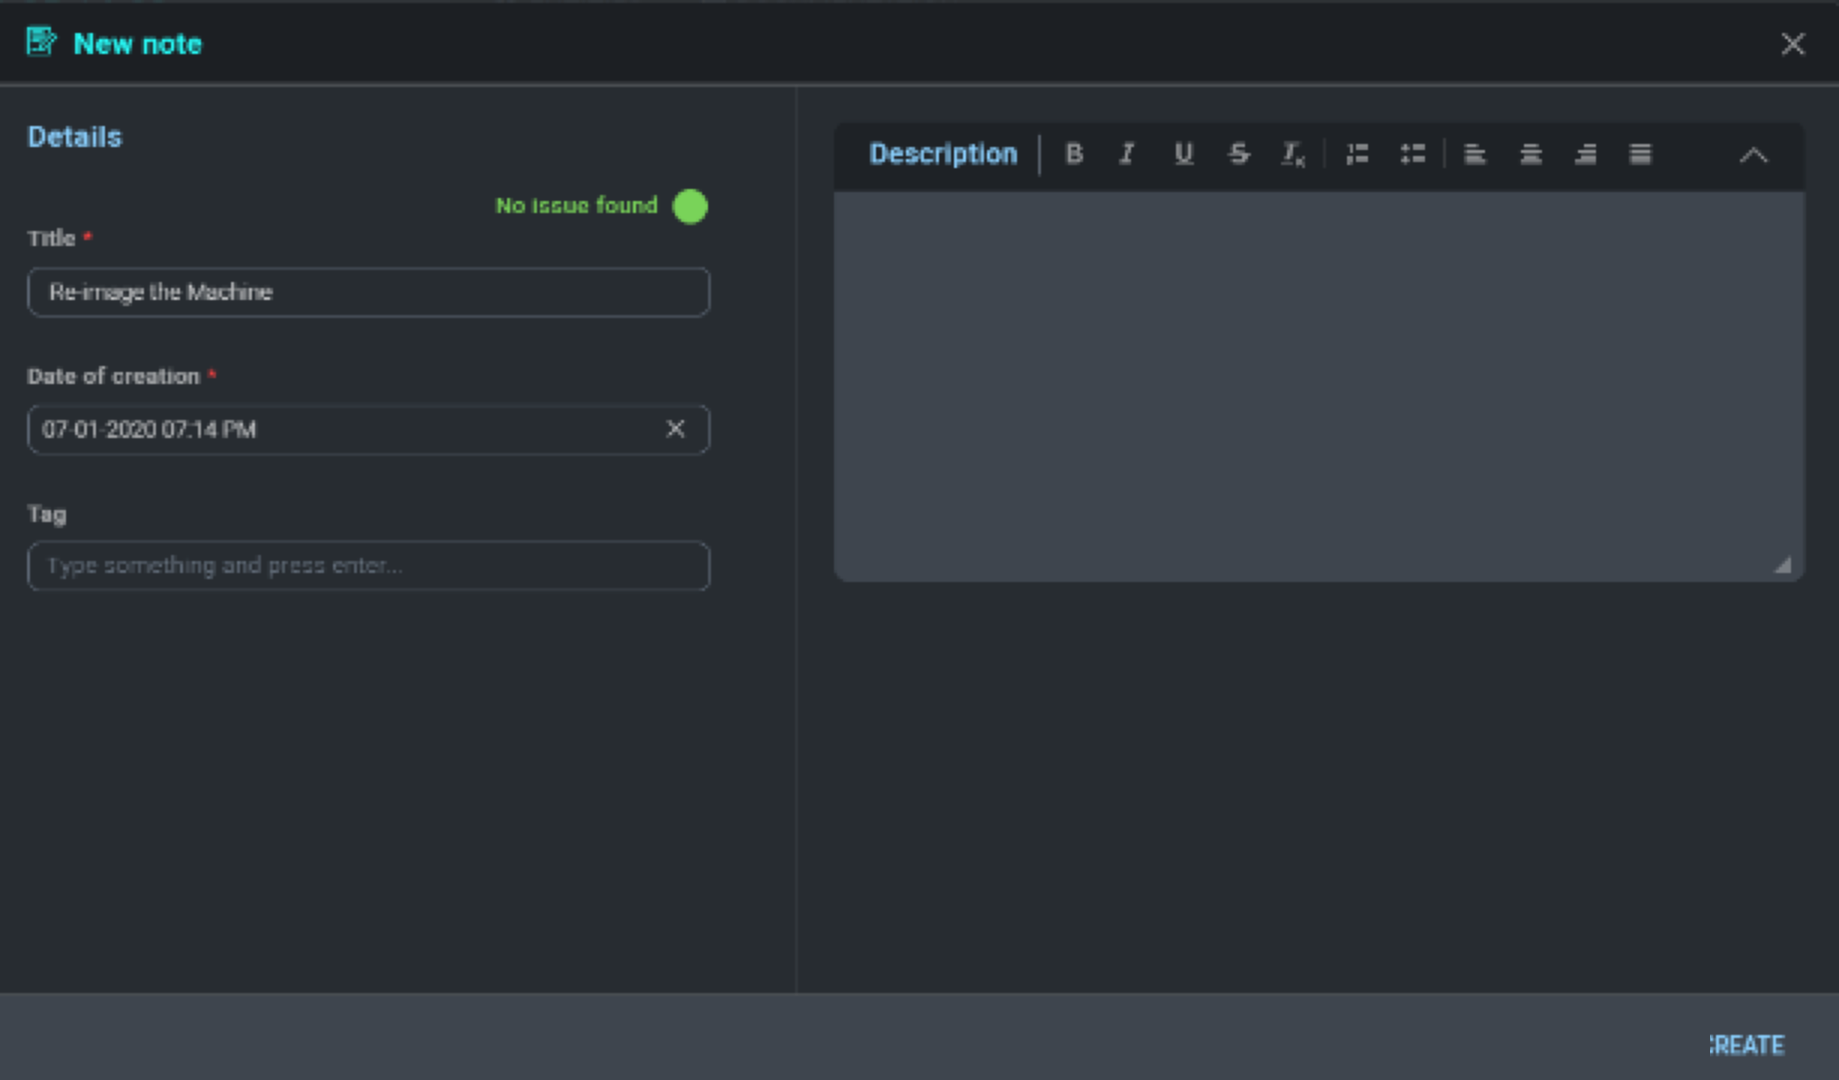
Task: Close the New note dialog
Action: [x=1792, y=44]
